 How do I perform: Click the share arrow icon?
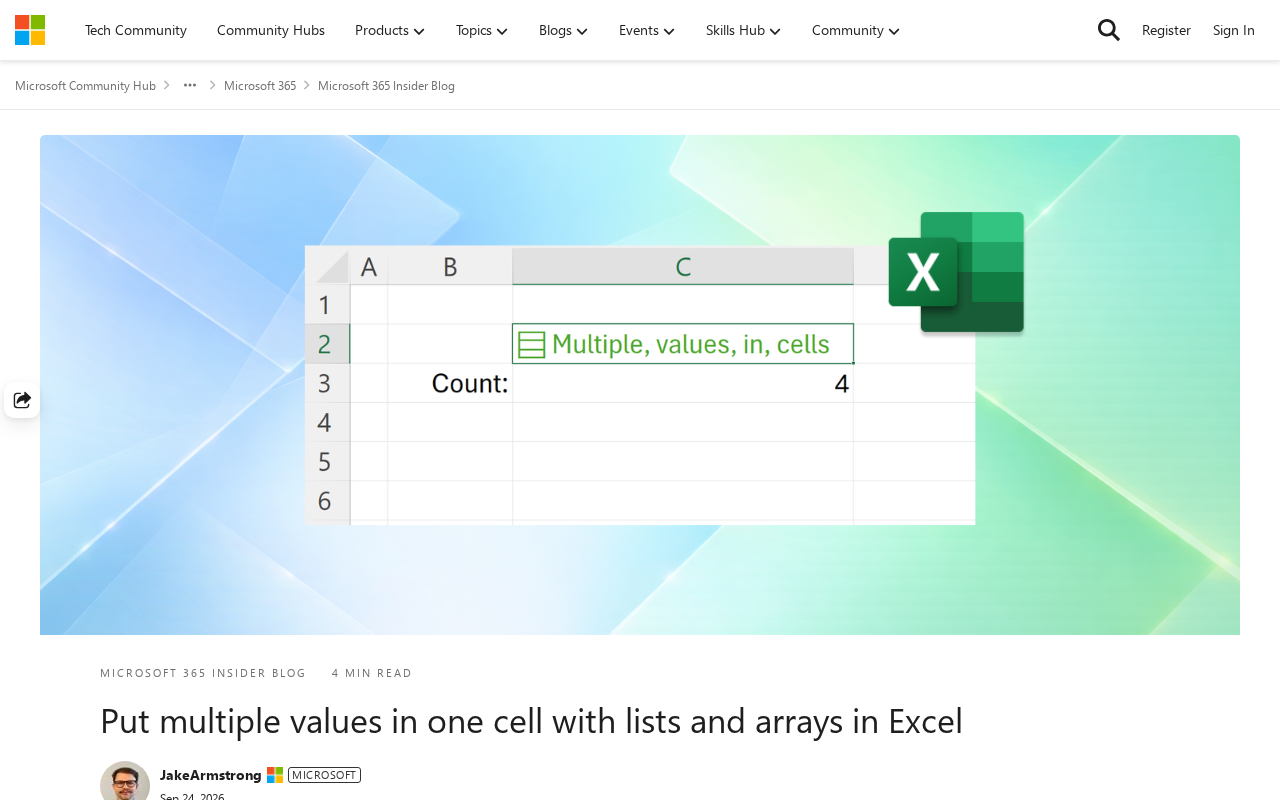tap(22, 400)
